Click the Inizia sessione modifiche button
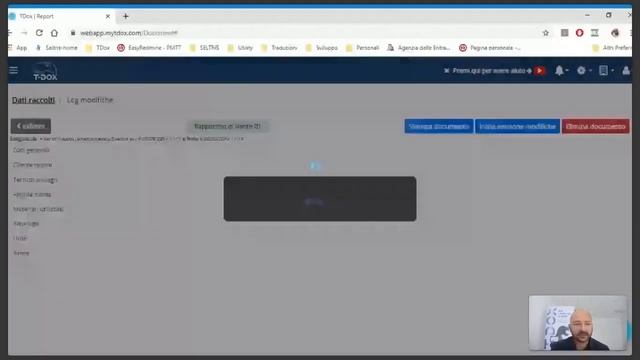640x360 pixels. pos(517,126)
